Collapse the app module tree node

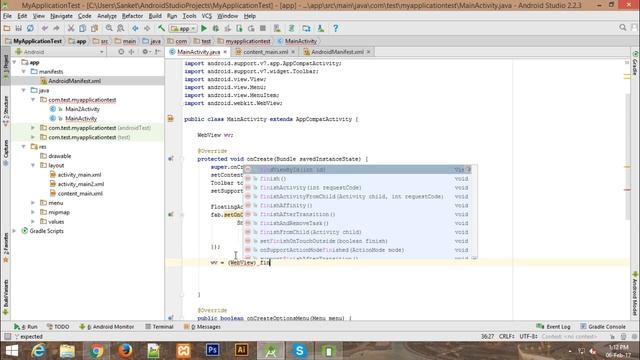coord(15,62)
